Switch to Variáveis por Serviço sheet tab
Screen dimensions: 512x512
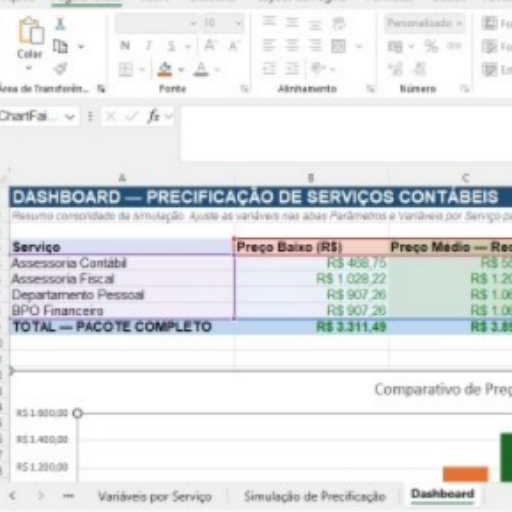click(155, 496)
